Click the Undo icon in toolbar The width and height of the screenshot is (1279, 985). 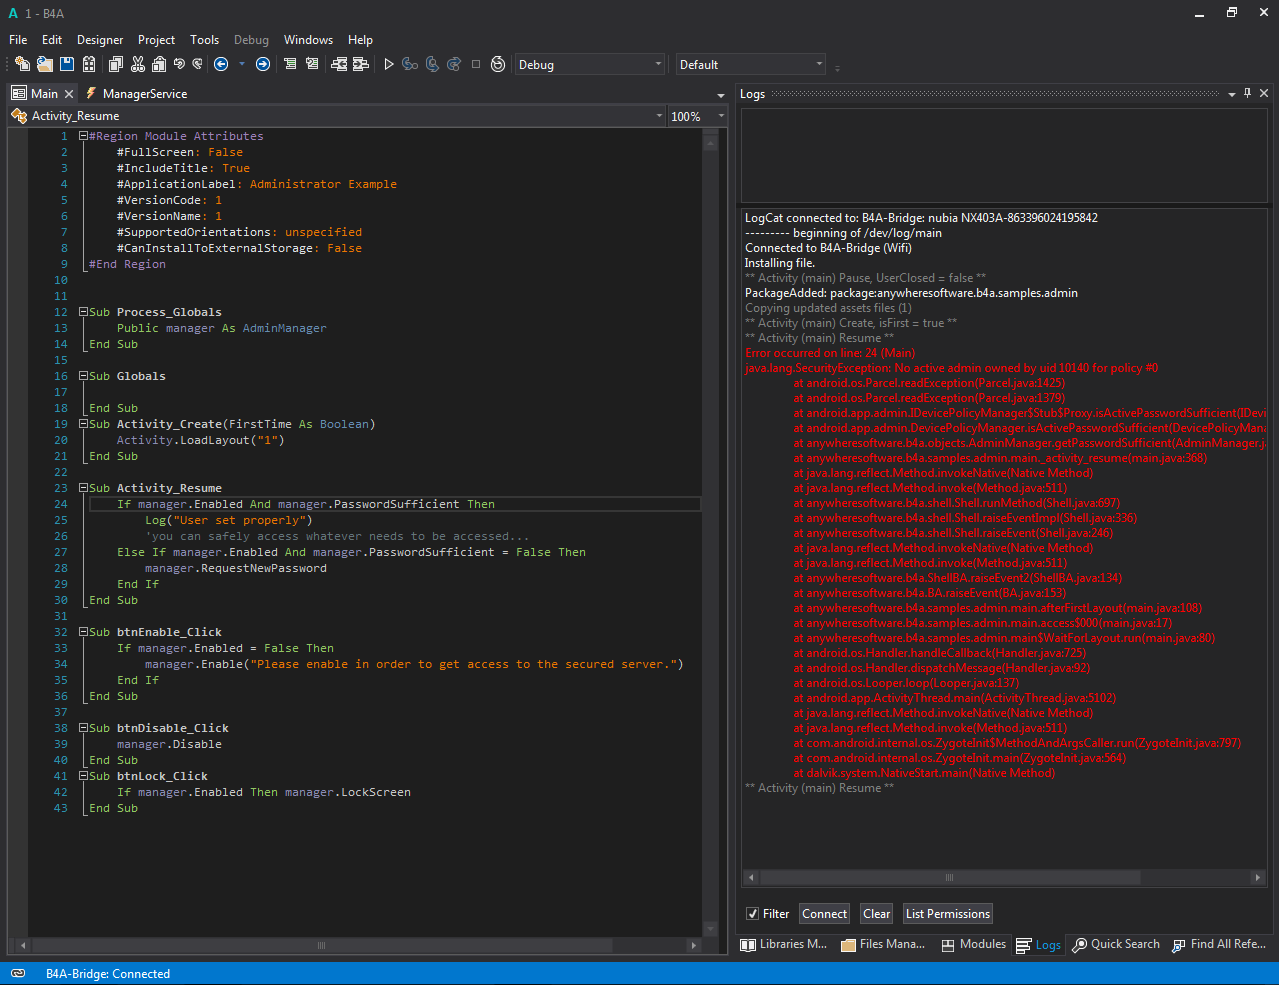coord(179,64)
